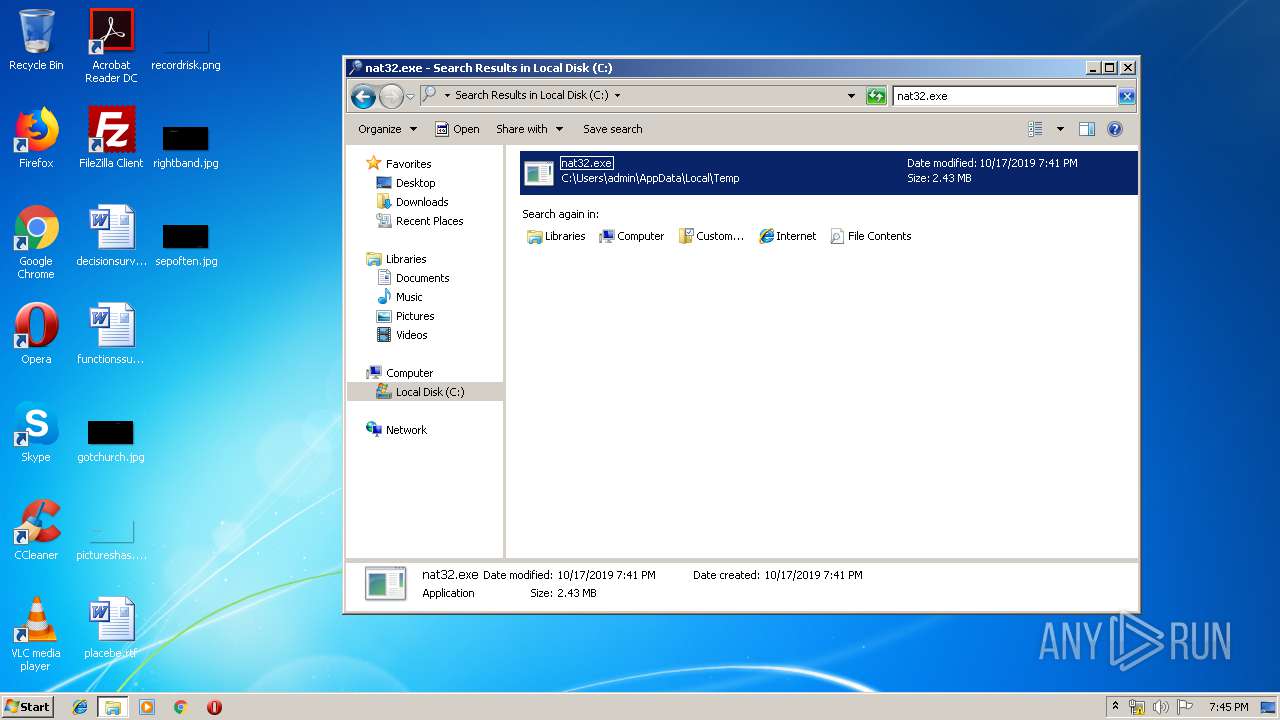Open the Music library
The height and width of the screenshot is (720, 1280).
(400, 297)
